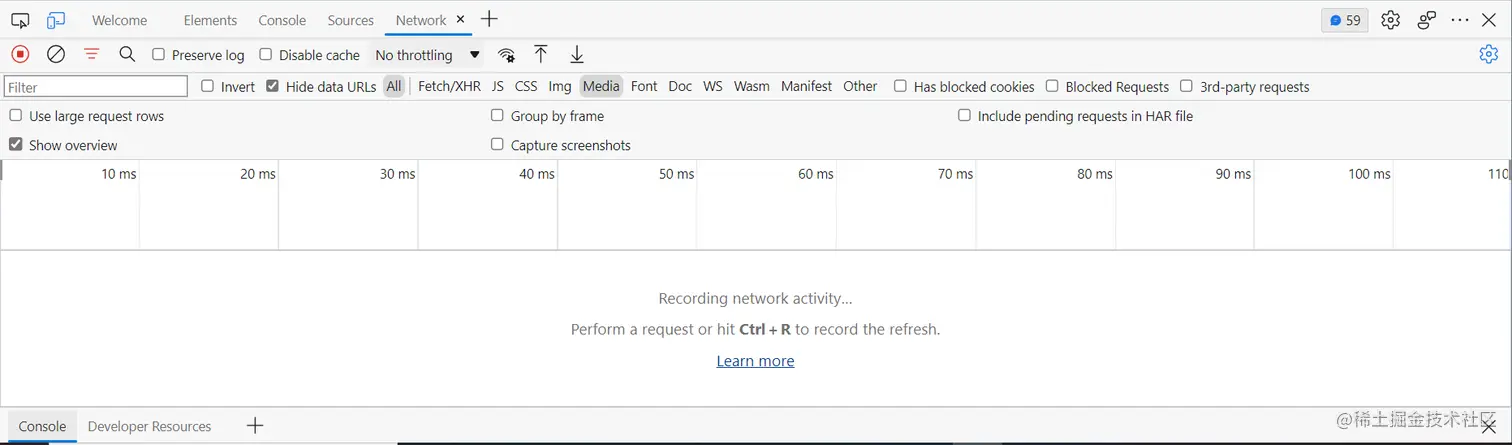Open inspect element picker tool
The image size is (1512, 445).
pos(20,20)
